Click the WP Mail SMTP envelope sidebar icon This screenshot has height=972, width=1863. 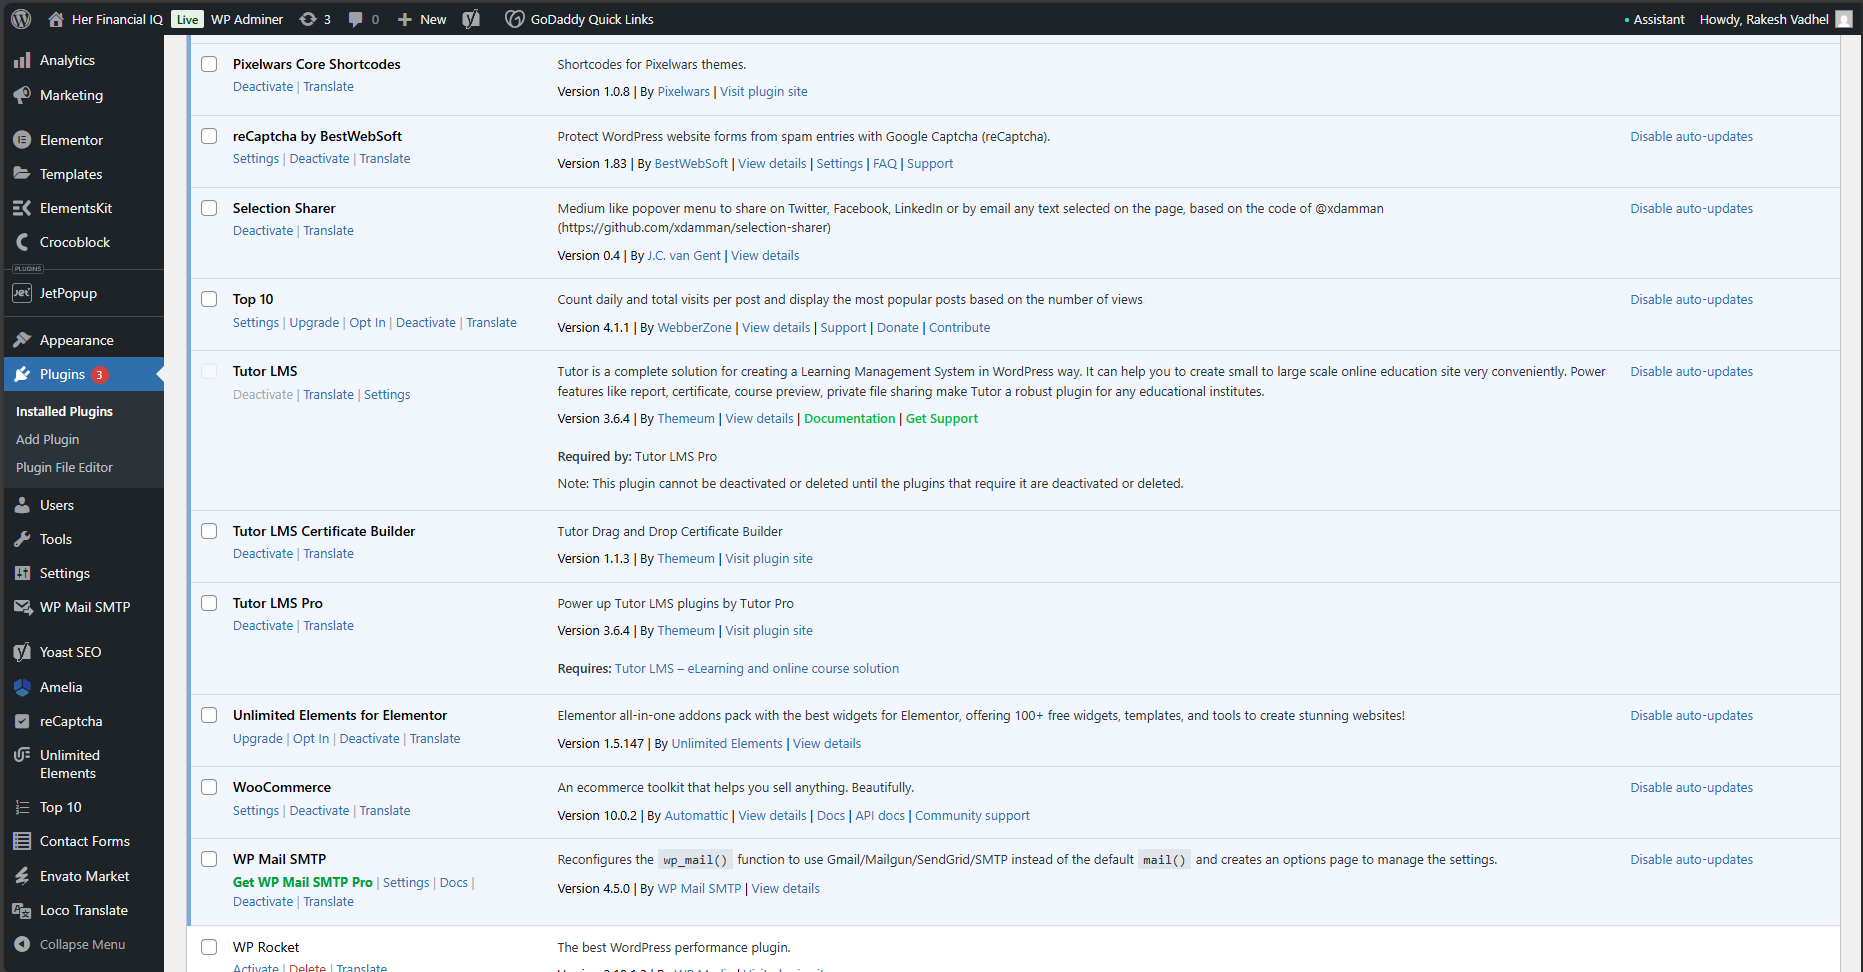pos(22,607)
